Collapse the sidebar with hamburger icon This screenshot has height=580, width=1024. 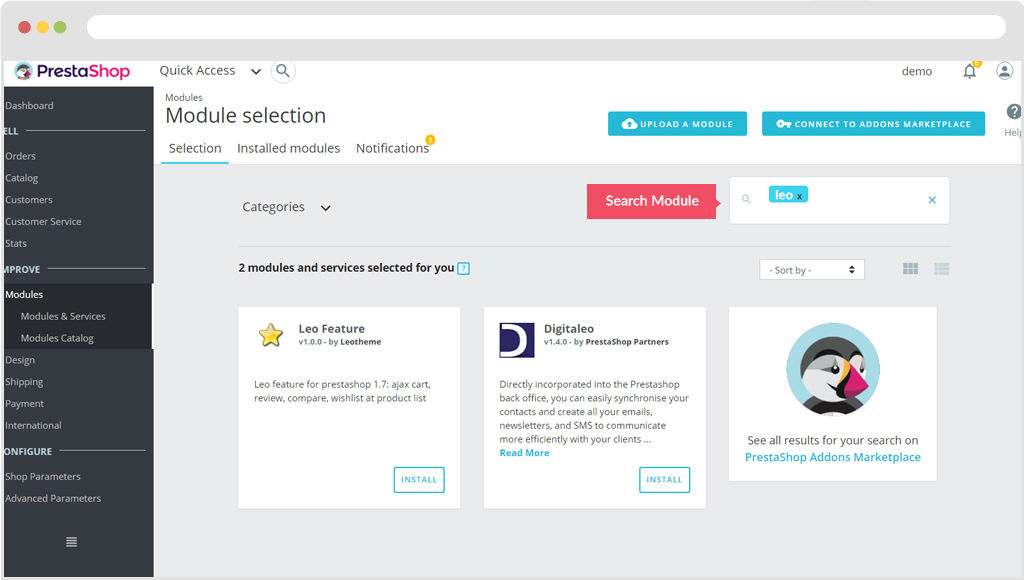pos(72,541)
